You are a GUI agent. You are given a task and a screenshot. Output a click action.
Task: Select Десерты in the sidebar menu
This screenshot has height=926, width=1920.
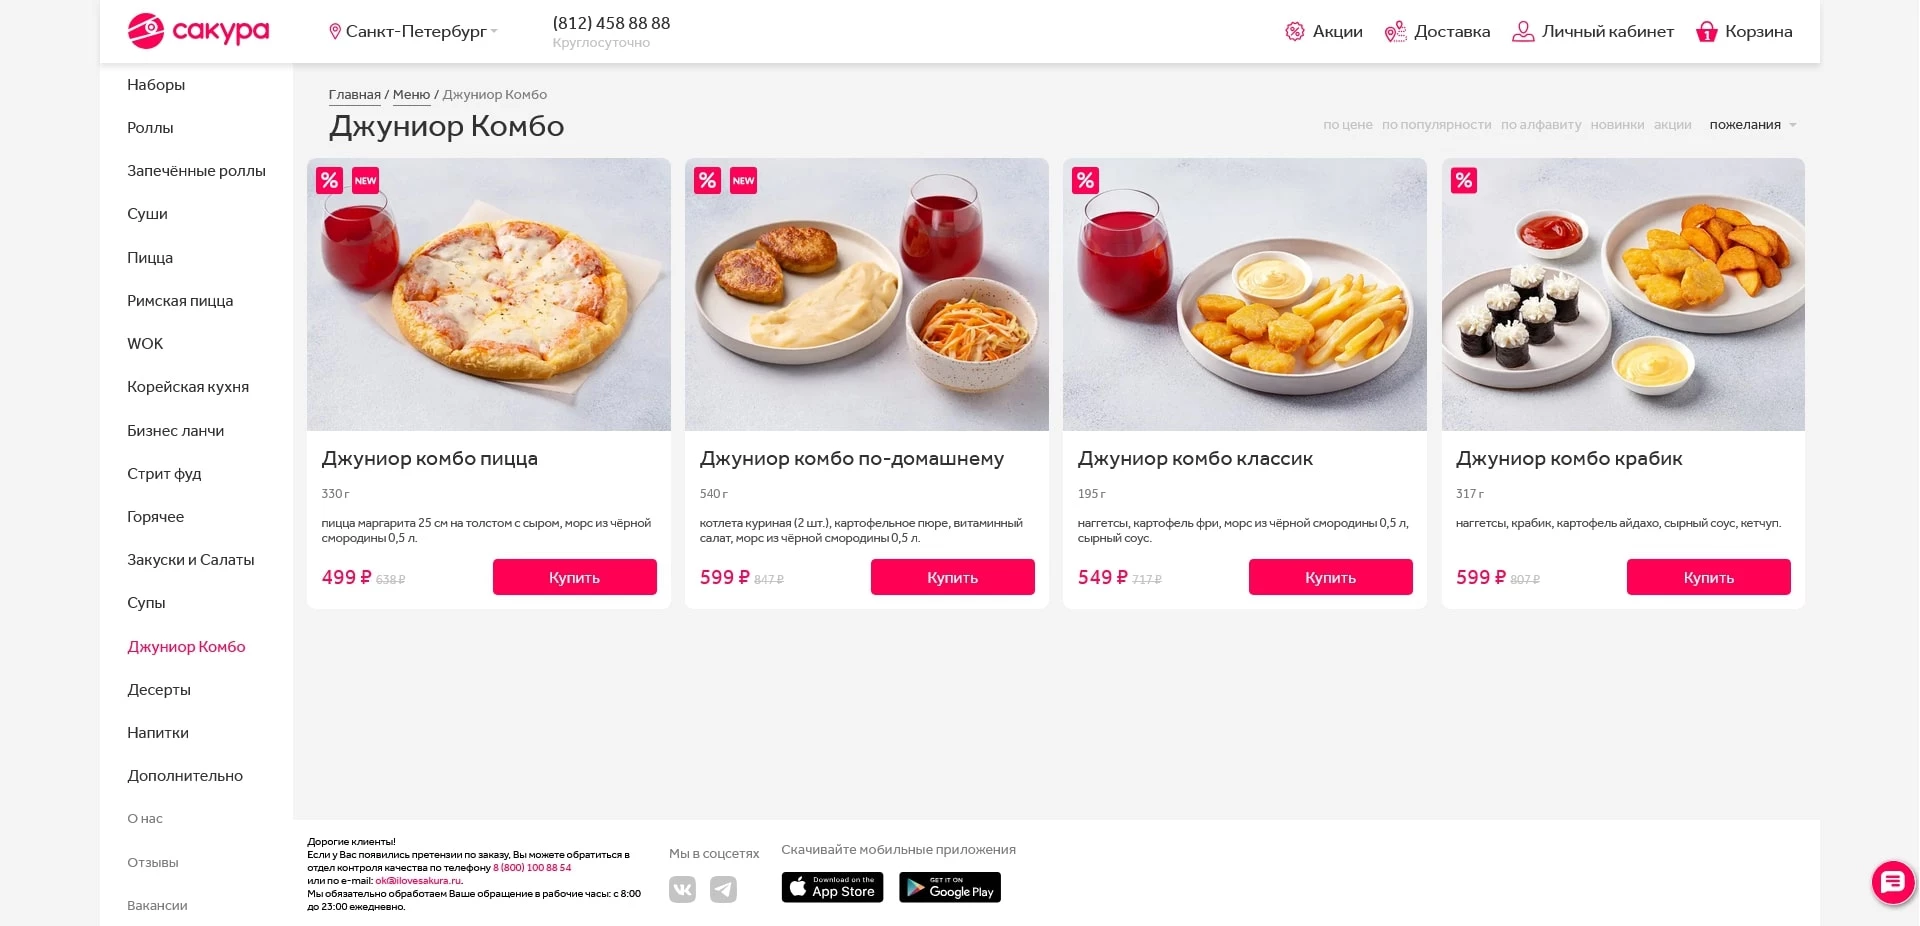point(159,690)
